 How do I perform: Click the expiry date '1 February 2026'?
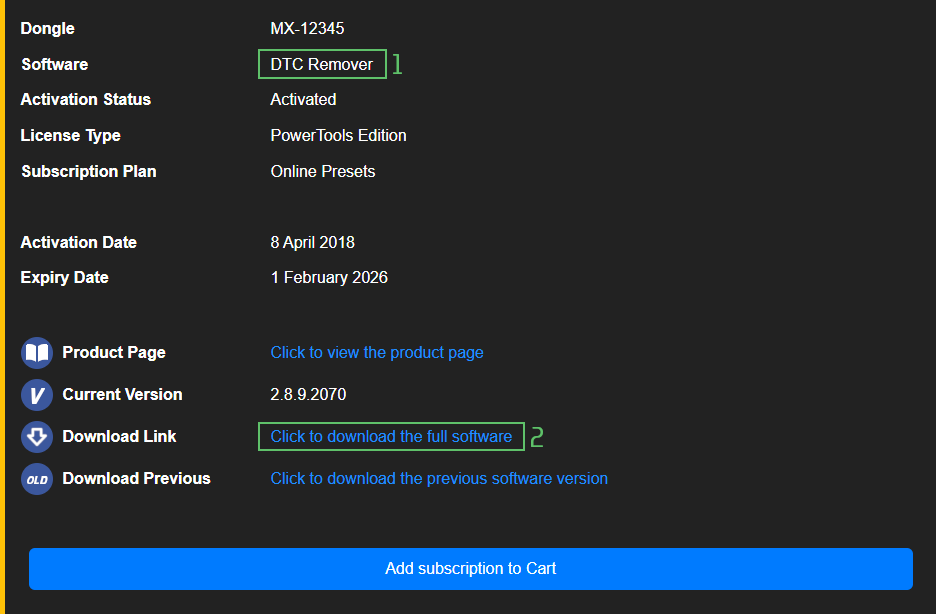point(329,277)
